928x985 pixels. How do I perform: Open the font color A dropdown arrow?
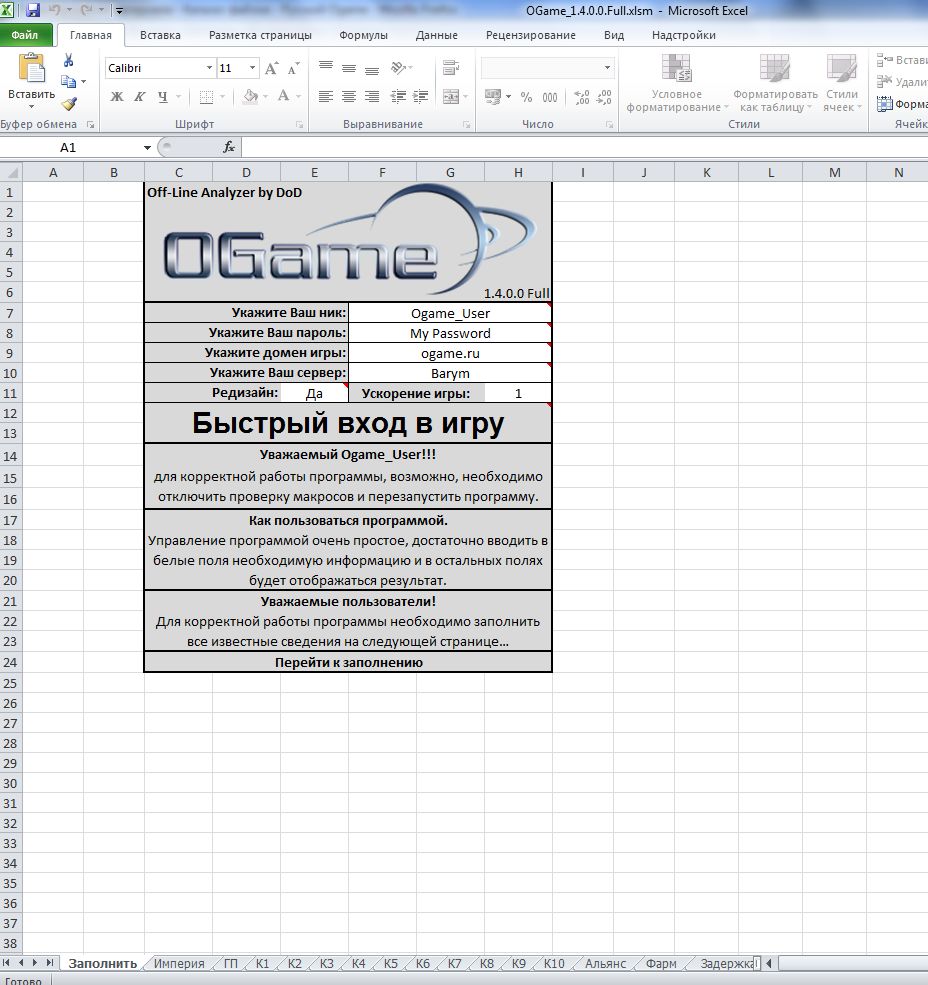298,97
